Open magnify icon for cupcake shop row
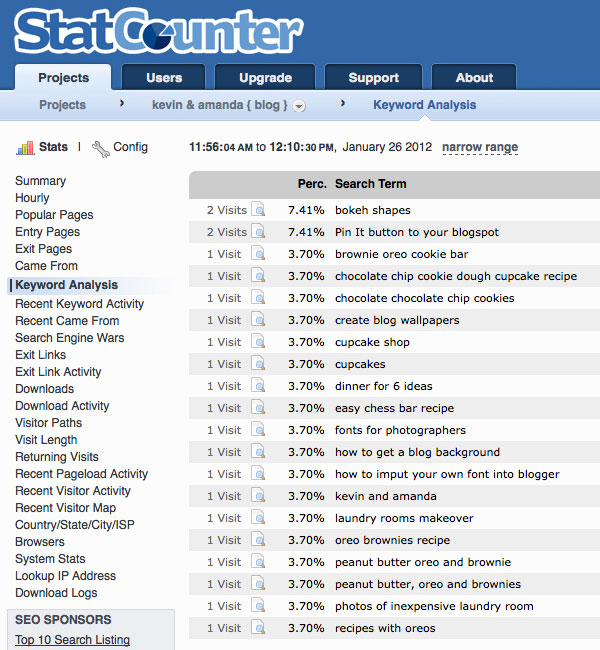 pyautogui.click(x=258, y=341)
